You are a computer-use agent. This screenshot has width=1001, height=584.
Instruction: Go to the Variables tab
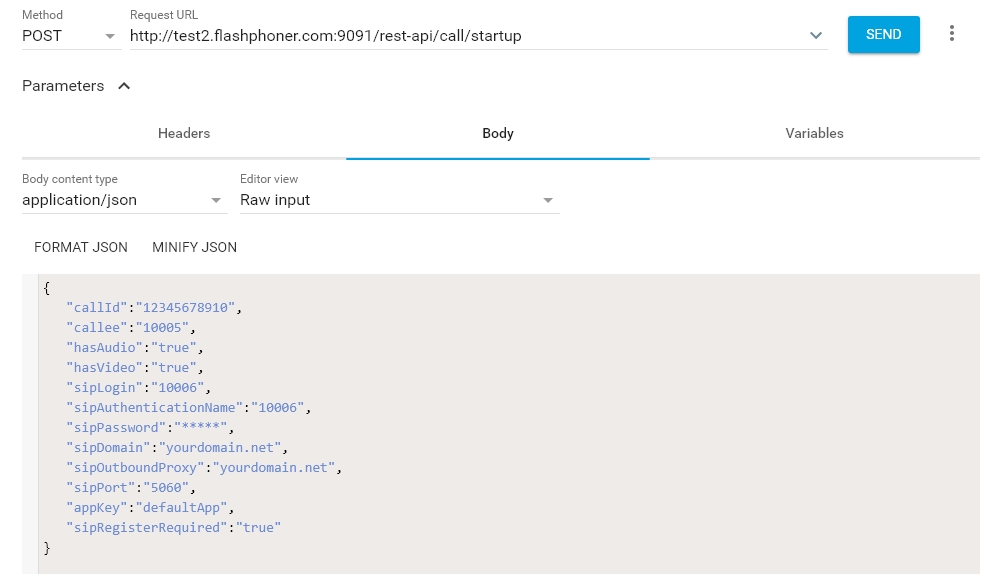pos(814,134)
